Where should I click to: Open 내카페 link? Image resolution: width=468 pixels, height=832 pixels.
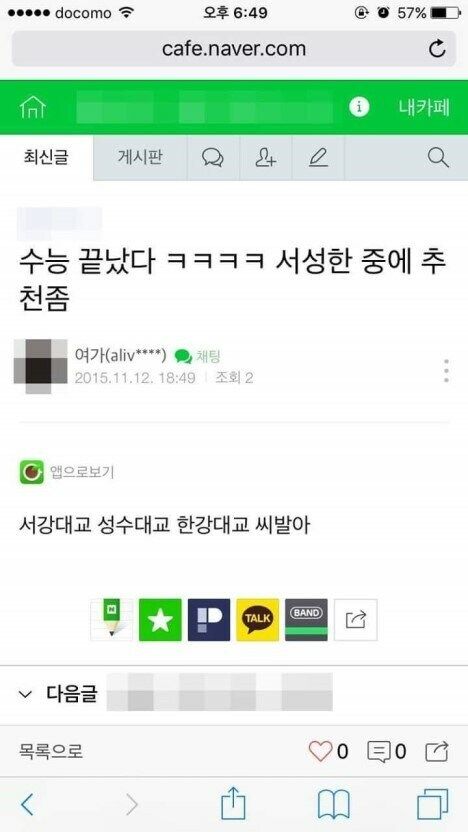point(424,108)
